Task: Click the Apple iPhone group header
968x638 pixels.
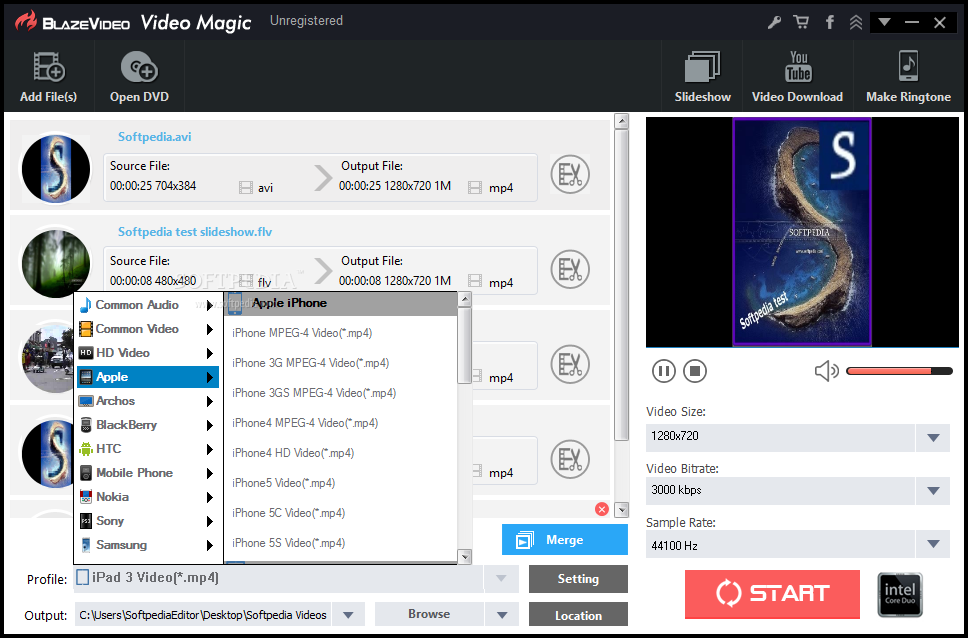Action: 341,303
